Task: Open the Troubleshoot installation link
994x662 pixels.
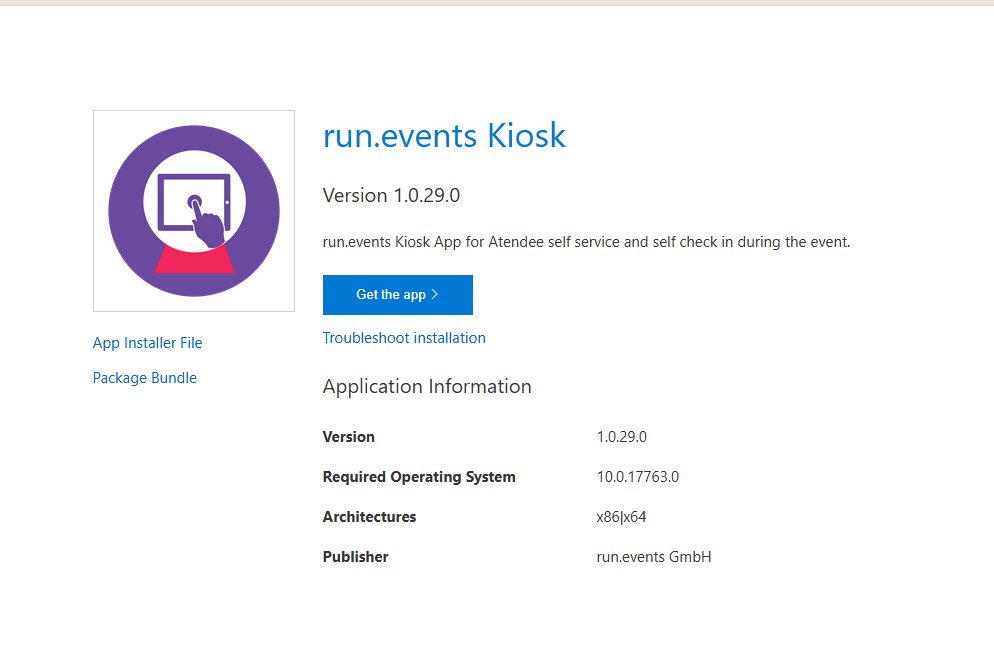Action: tap(404, 338)
